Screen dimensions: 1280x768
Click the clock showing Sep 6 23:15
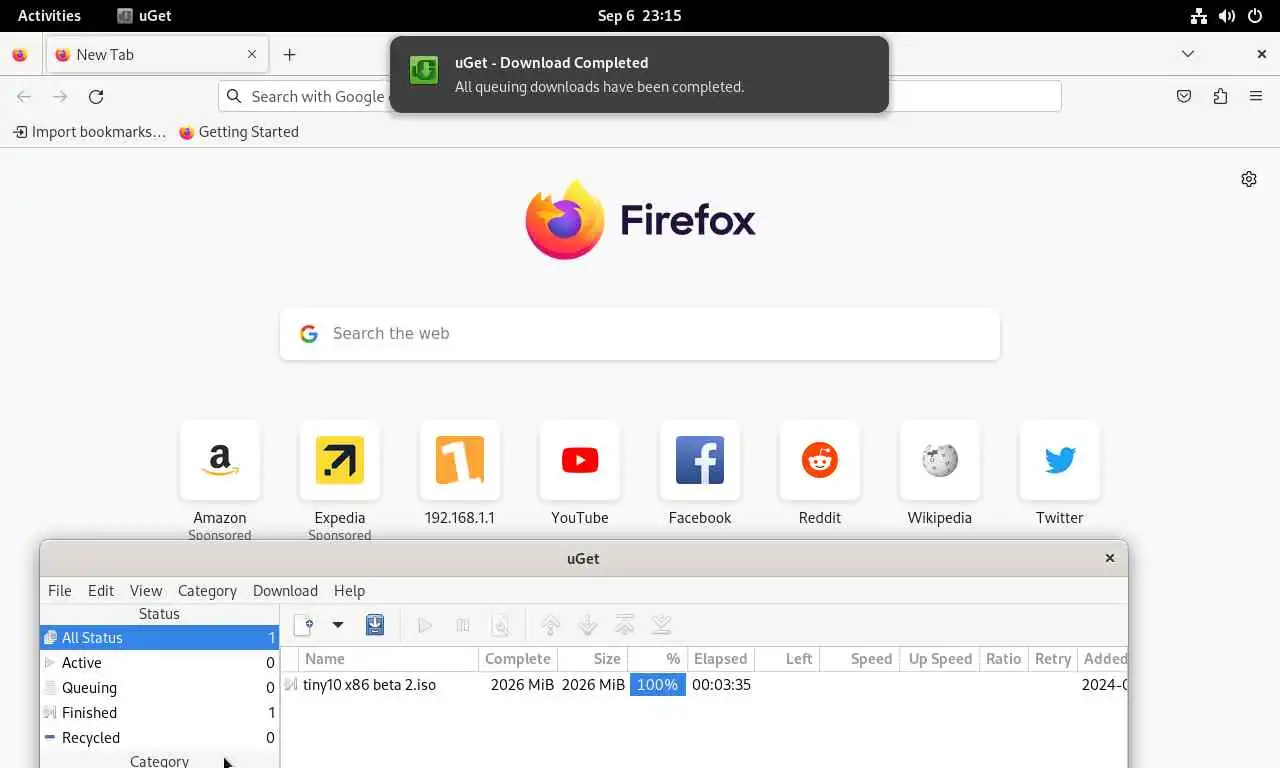point(639,15)
